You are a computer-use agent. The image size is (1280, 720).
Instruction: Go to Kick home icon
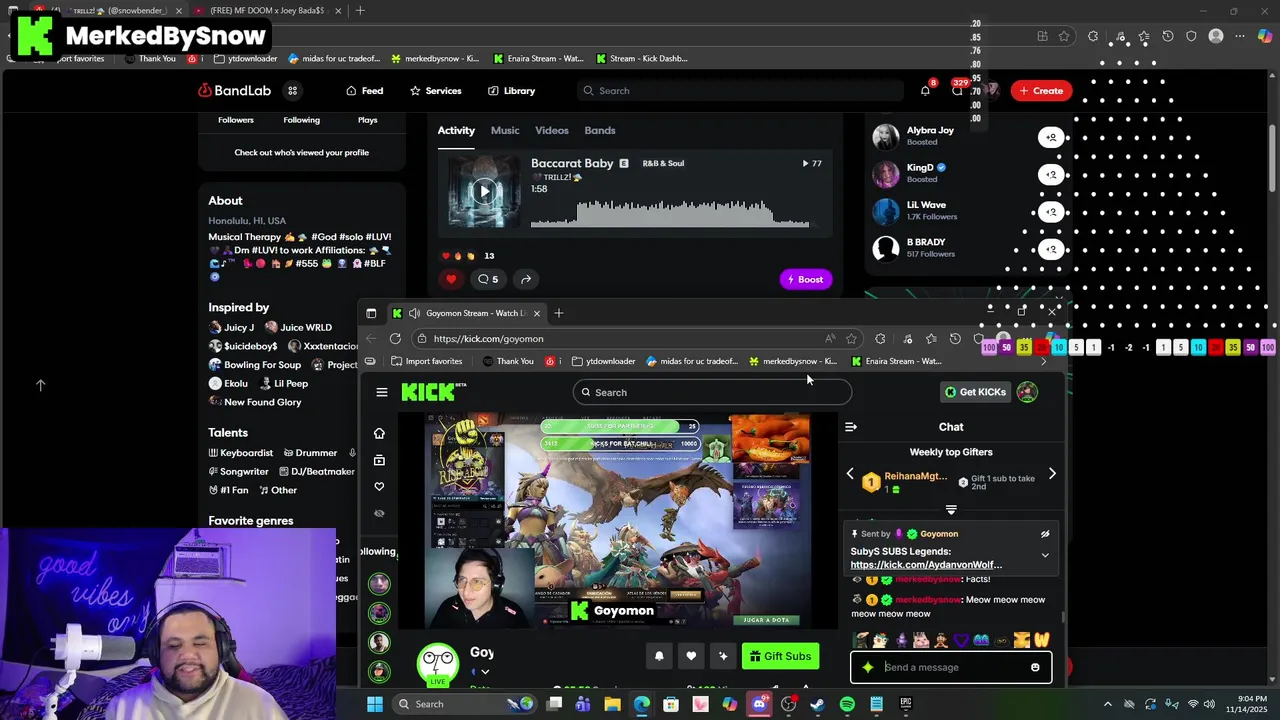point(379,433)
